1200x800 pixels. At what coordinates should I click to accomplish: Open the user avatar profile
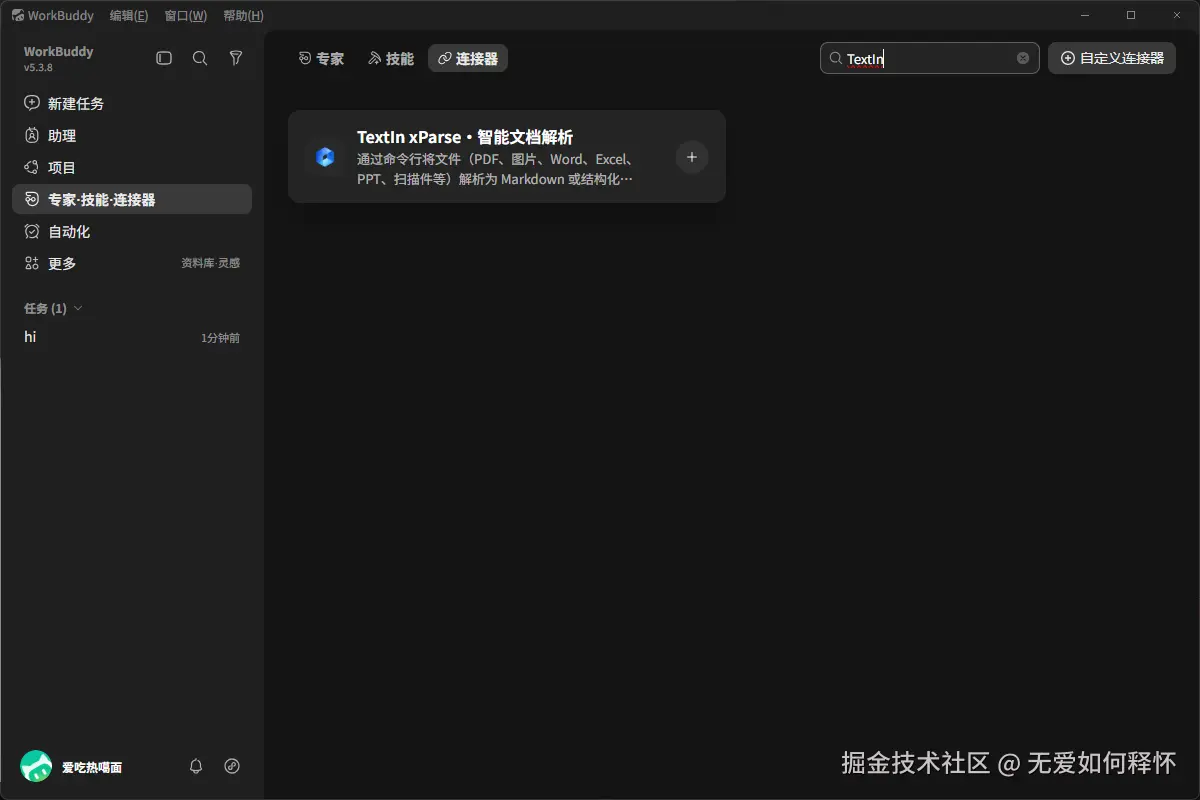tap(36, 766)
